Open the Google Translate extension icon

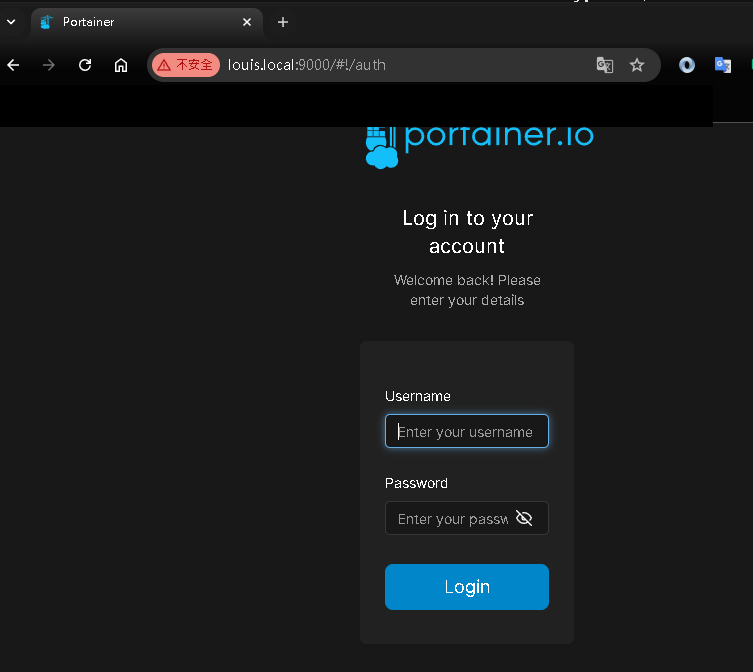722,65
